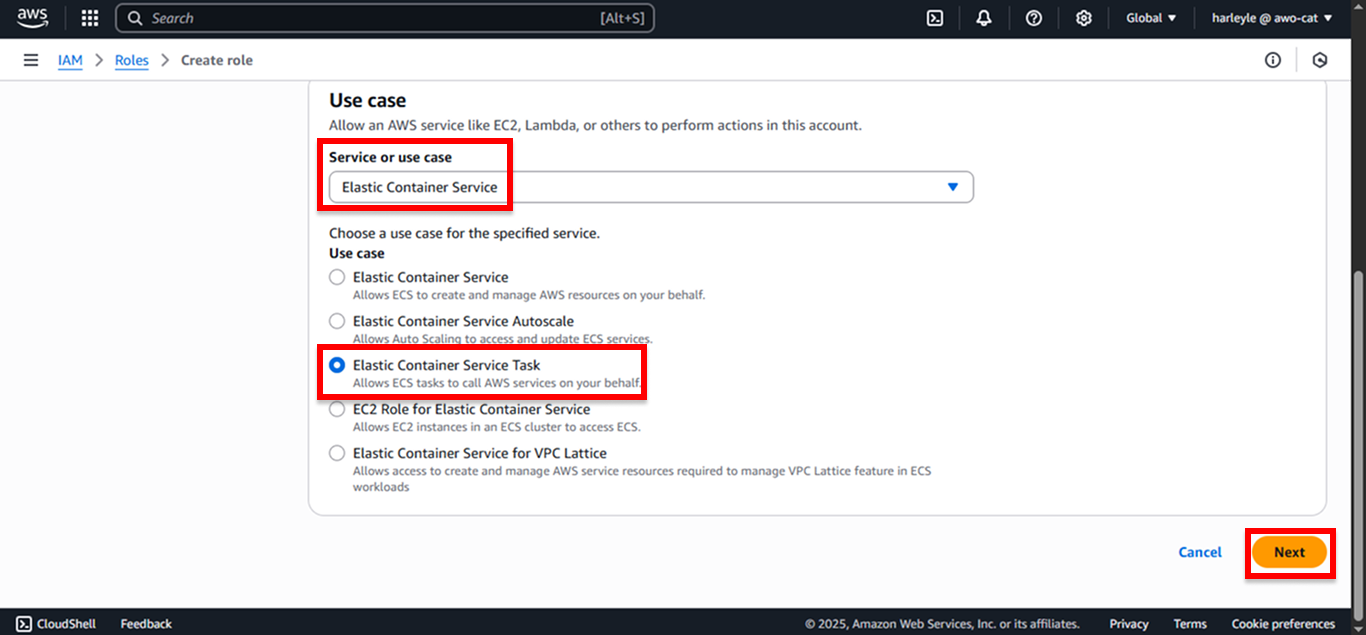Click the CloudShell text in the footer
The height and width of the screenshot is (635, 1366).
pos(66,624)
